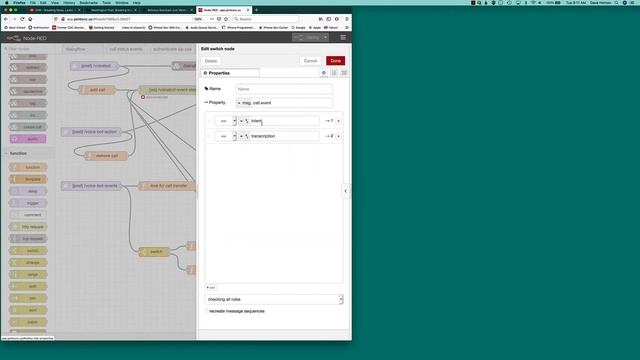Click the filter nodes search box
640x360 pixels.
pos(29,49)
